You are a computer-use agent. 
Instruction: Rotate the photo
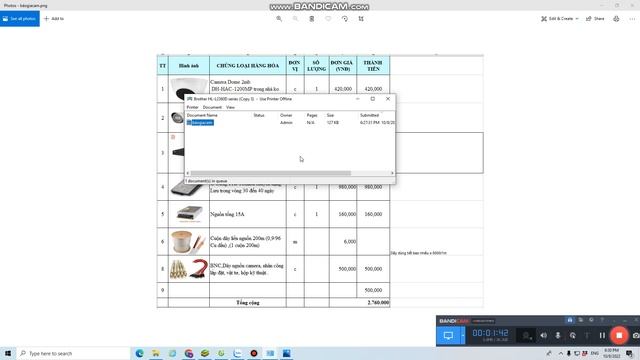tap(345, 19)
